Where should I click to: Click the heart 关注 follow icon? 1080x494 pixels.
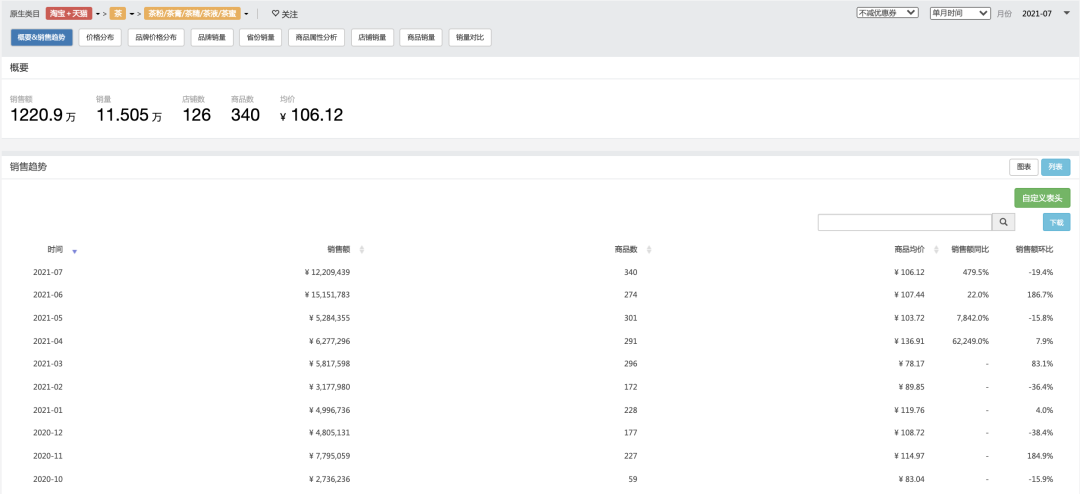275,14
